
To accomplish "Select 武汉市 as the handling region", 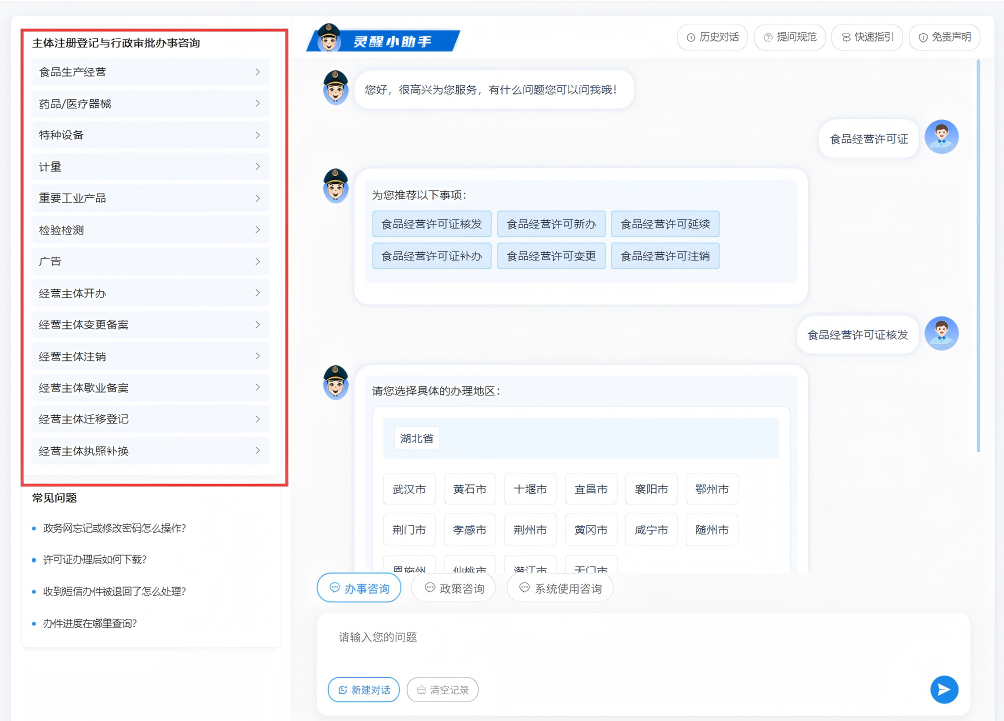I will click(409, 489).
